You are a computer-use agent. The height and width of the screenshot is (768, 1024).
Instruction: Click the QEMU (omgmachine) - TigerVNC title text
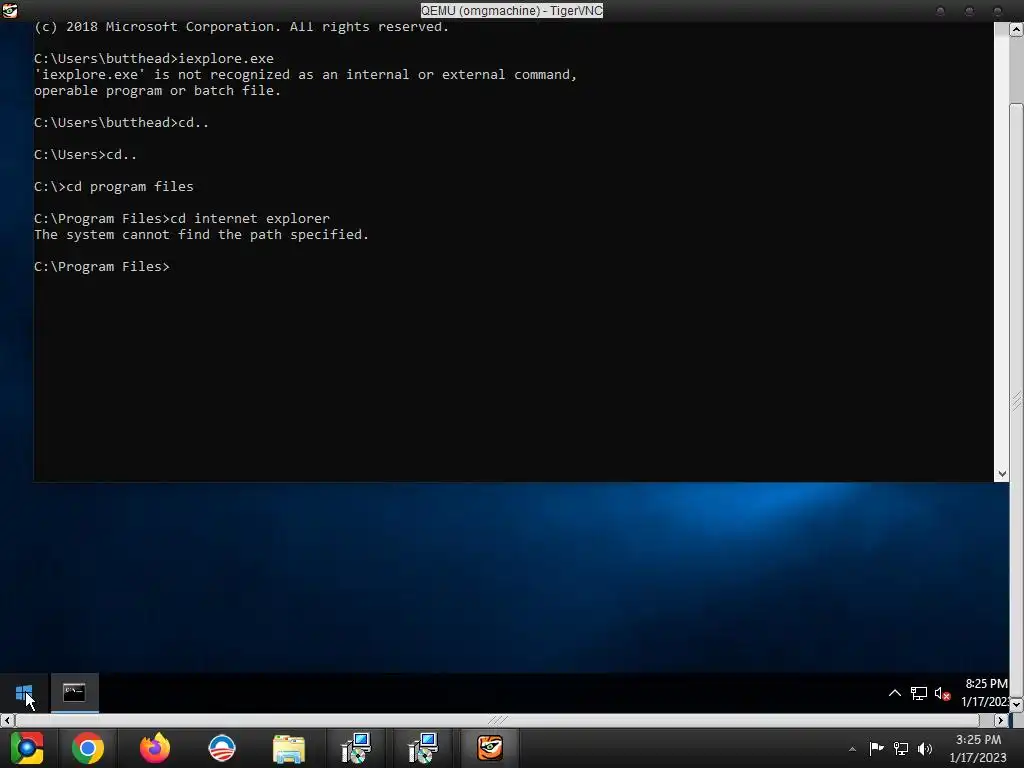click(512, 10)
